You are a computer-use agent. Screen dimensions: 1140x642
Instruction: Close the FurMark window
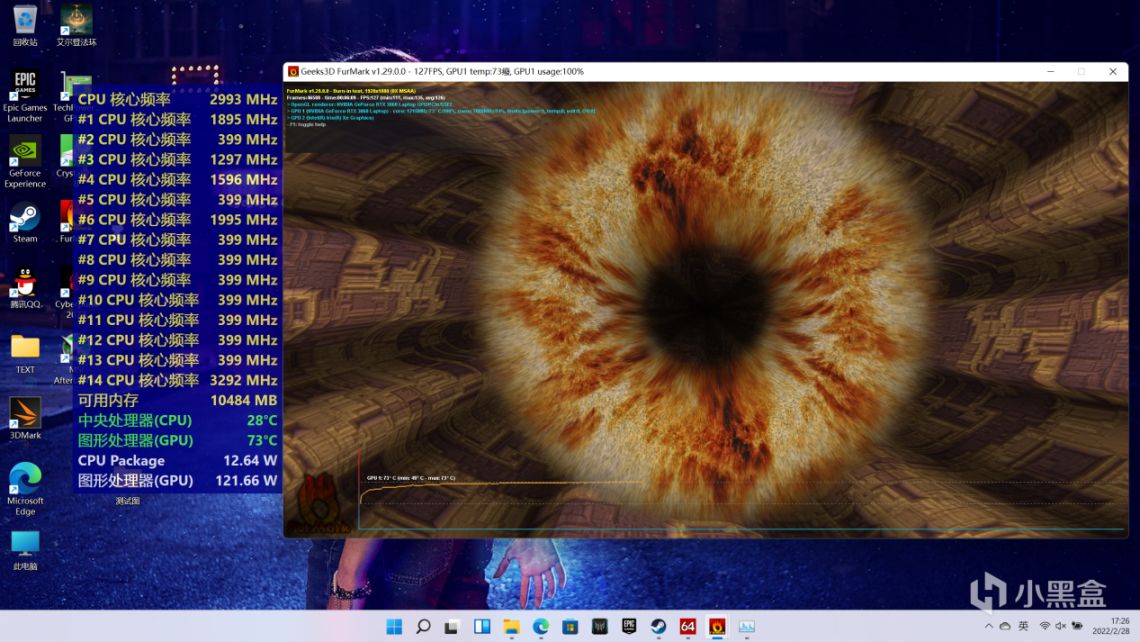[x=1113, y=71]
